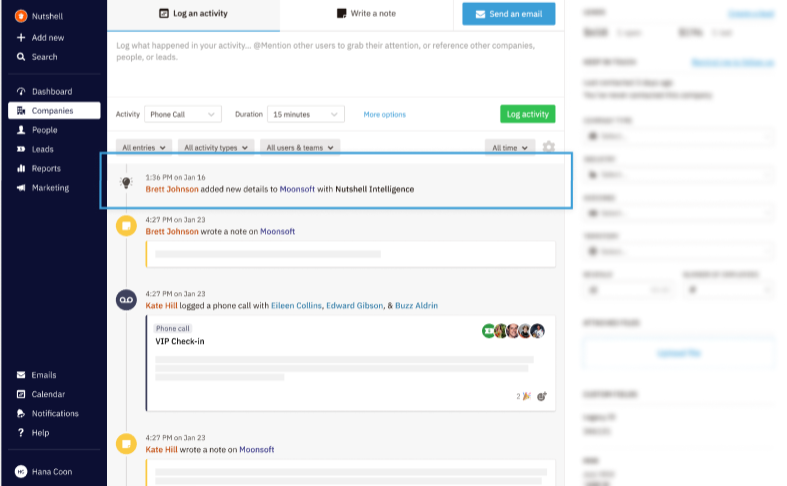
Task: Switch to the Write a note tab
Action: [366, 14]
